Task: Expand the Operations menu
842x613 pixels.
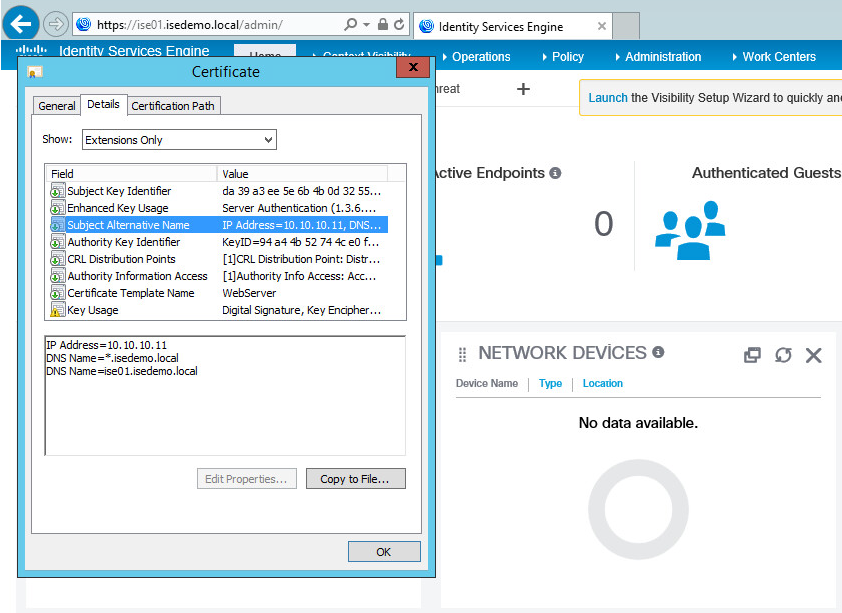Action: tap(476, 57)
